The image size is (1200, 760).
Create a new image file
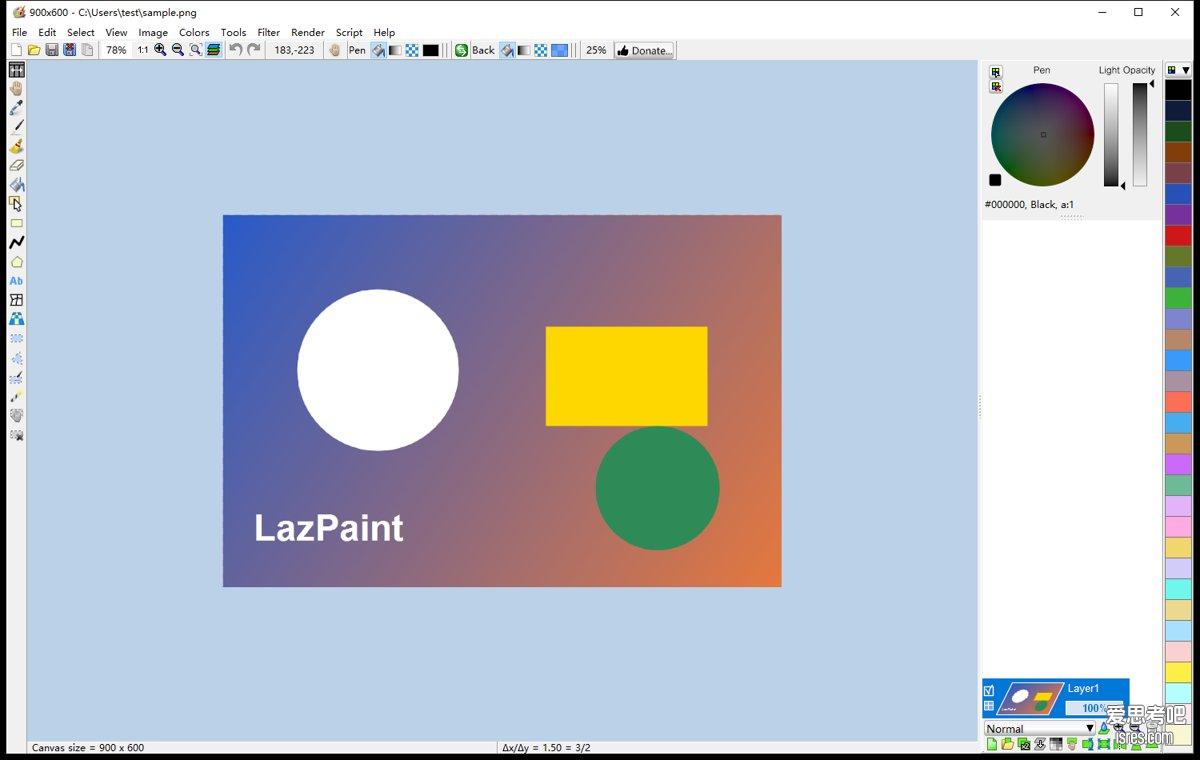pos(16,50)
